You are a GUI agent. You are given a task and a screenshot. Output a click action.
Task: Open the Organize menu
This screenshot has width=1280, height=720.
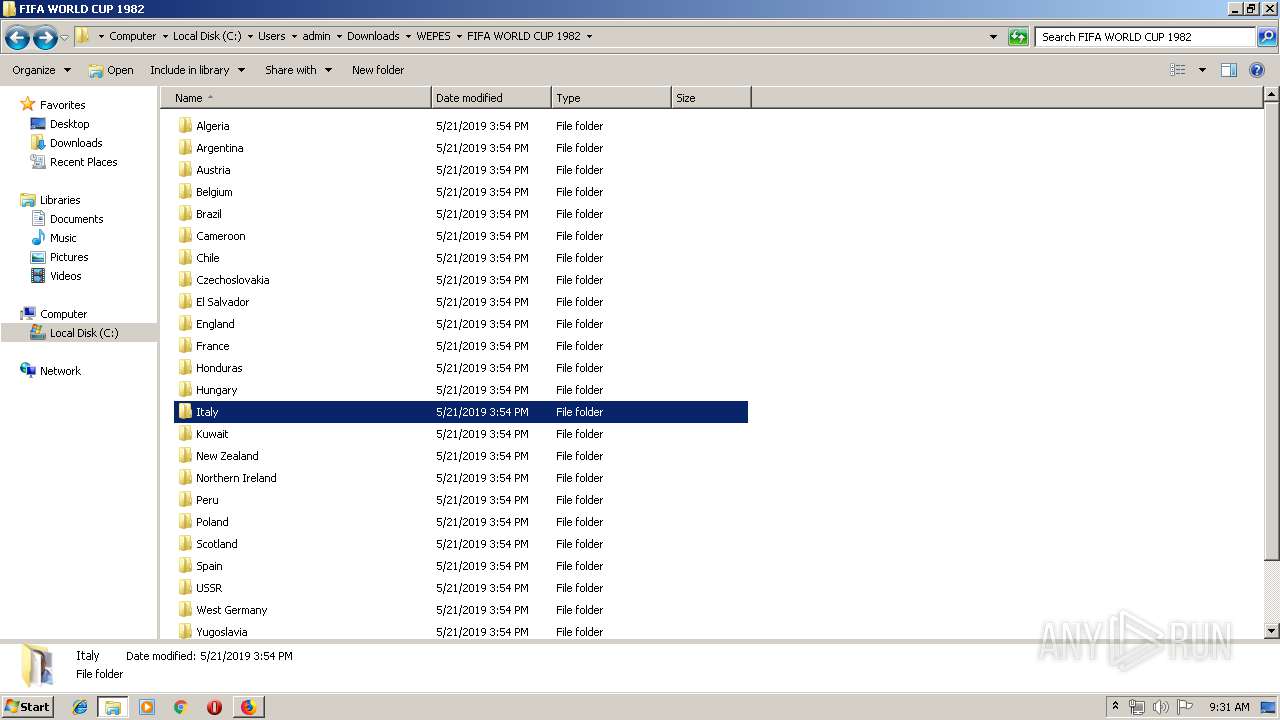pyautogui.click(x=41, y=70)
